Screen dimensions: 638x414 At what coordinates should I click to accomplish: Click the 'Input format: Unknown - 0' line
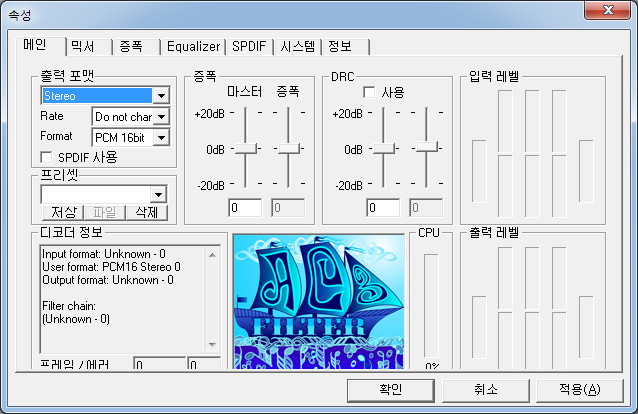pyautogui.click(x=104, y=254)
